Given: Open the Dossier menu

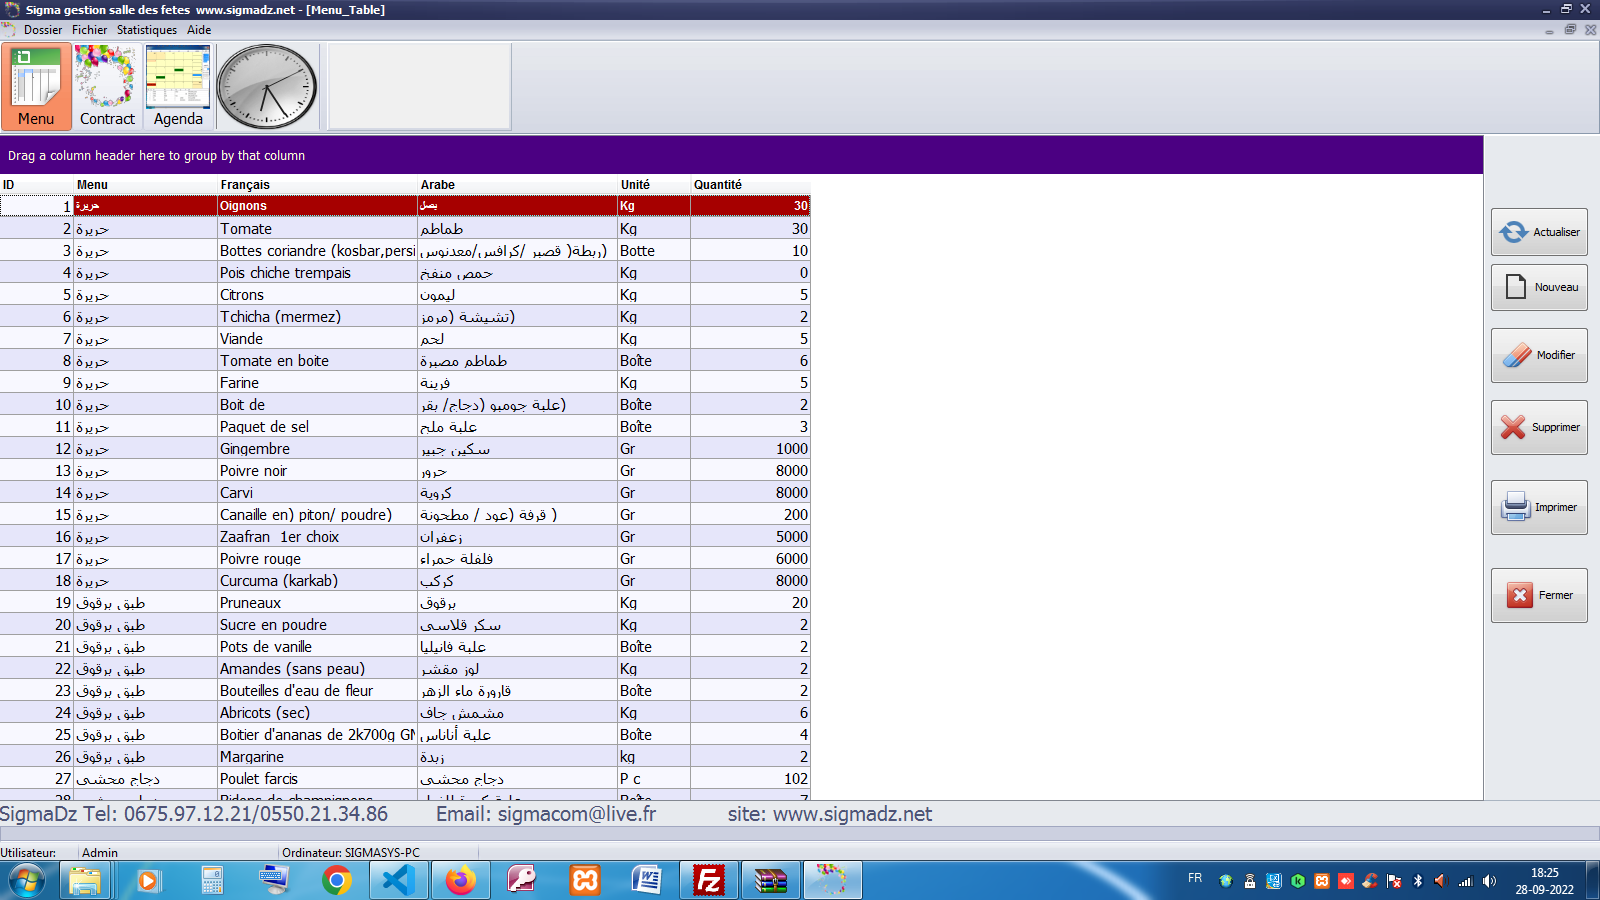Looking at the screenshot, I should (x=43, y=30).
